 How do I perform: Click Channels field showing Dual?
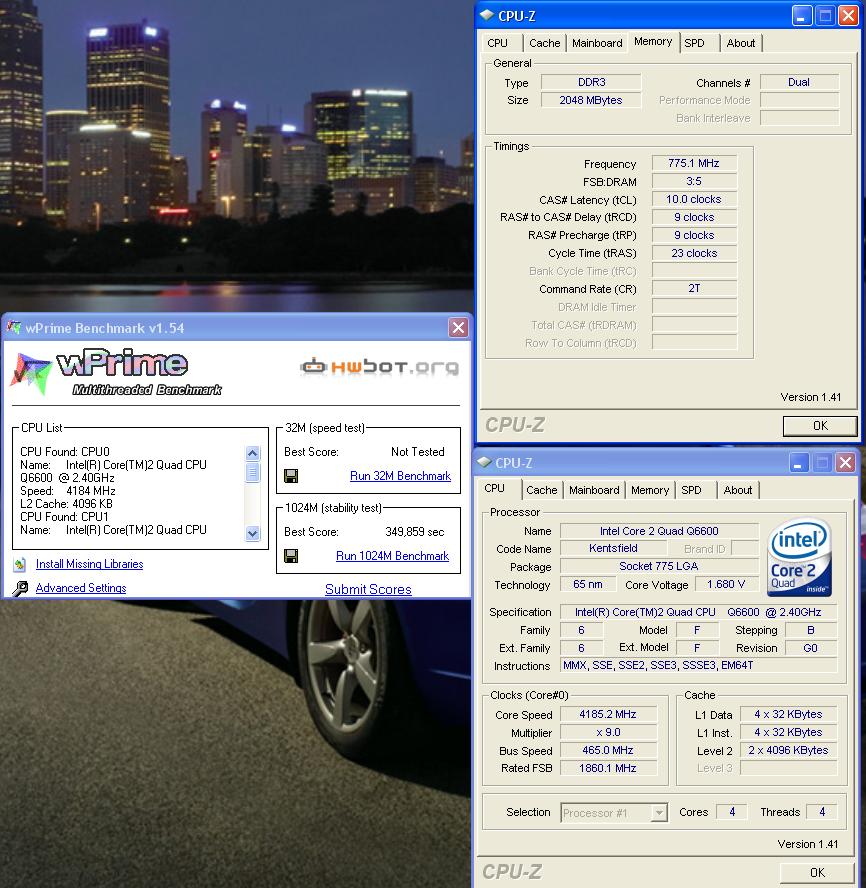(799, 82)
